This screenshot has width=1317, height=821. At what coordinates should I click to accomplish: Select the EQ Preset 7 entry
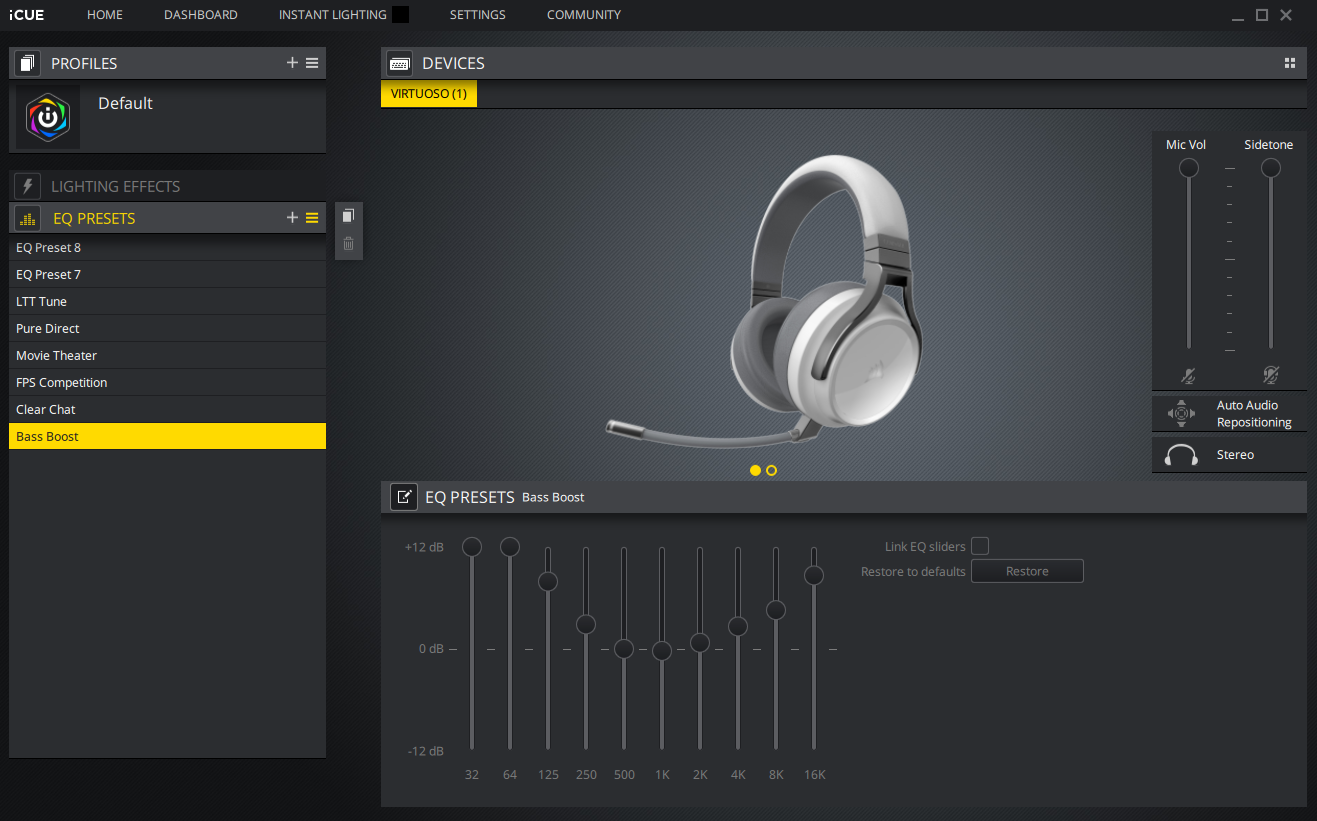tap(167, 274)
